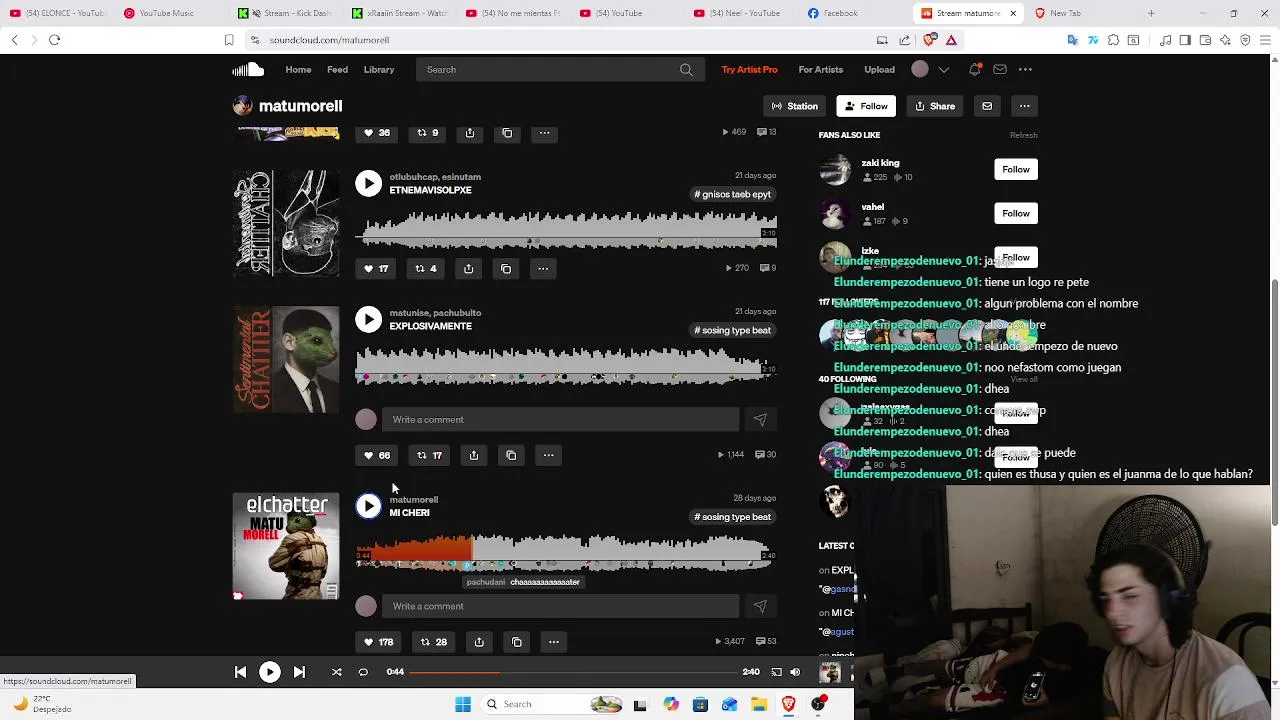The height and width of the screenshot is (720, 1280).
Task: Like MI CHERI with 178 likes
Action: point(379,642)
